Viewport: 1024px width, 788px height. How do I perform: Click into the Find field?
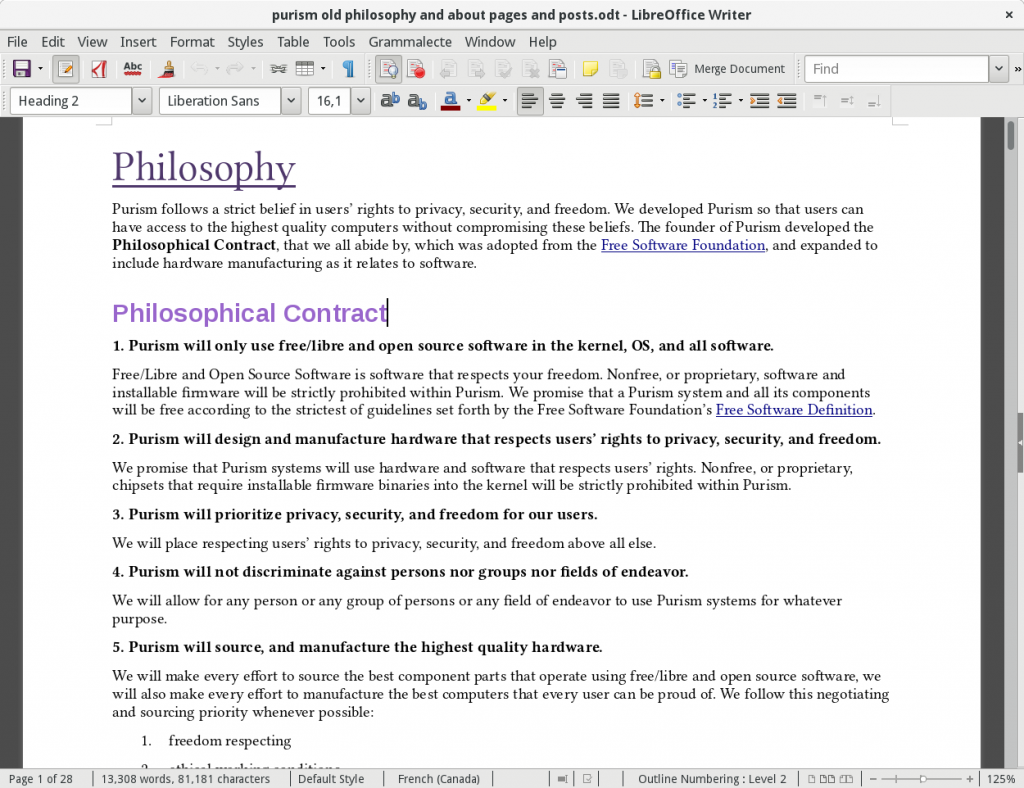click(x=896, y=69)
